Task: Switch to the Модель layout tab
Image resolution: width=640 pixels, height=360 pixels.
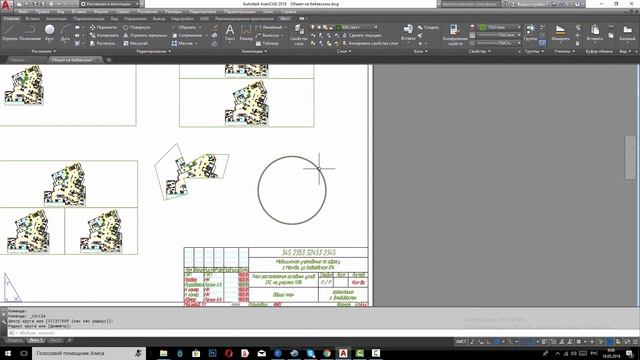Action: [x=15, y=340]
